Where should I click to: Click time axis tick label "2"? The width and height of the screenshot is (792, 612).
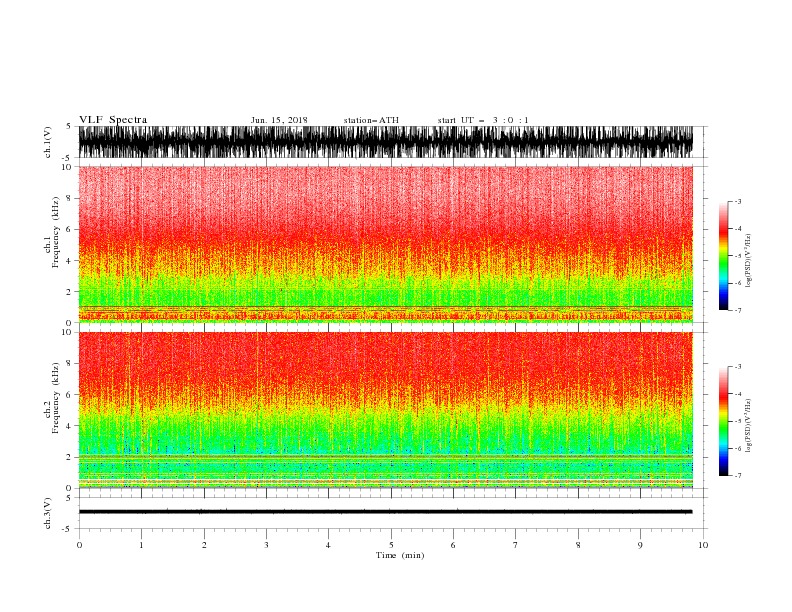[204, 545]
